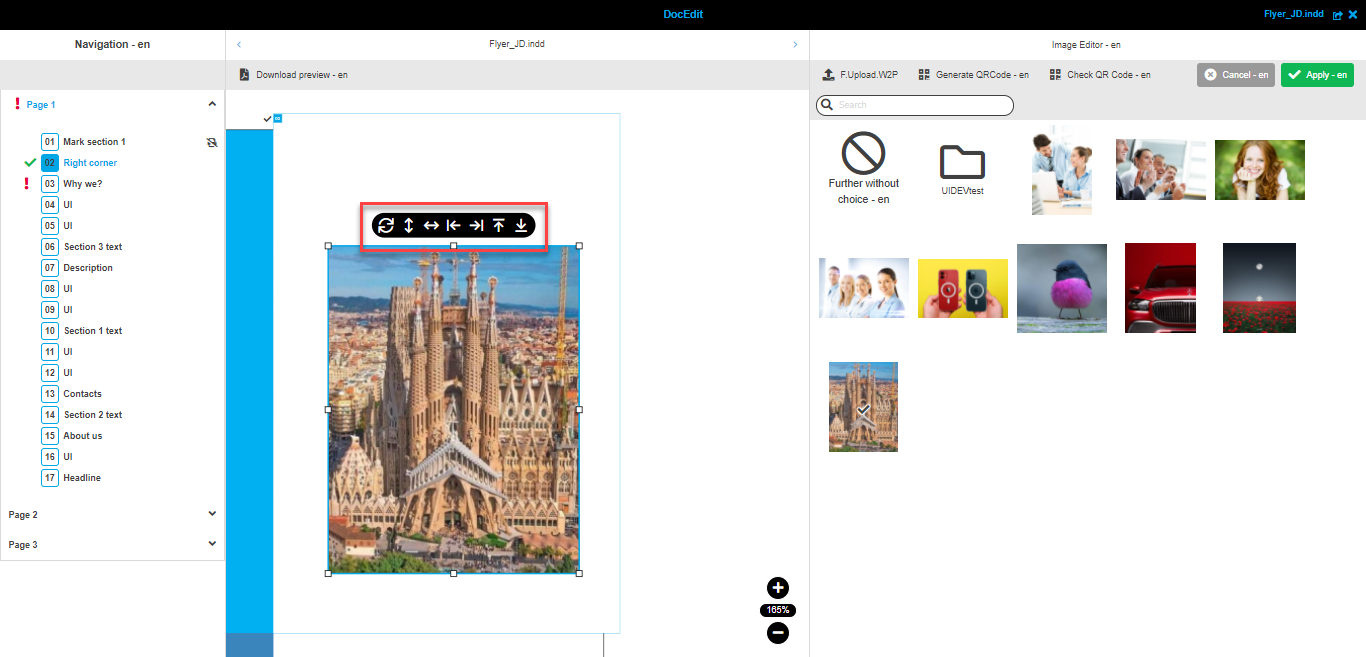
Task: Expand the Page 3 section
Action: coord(212,543)
